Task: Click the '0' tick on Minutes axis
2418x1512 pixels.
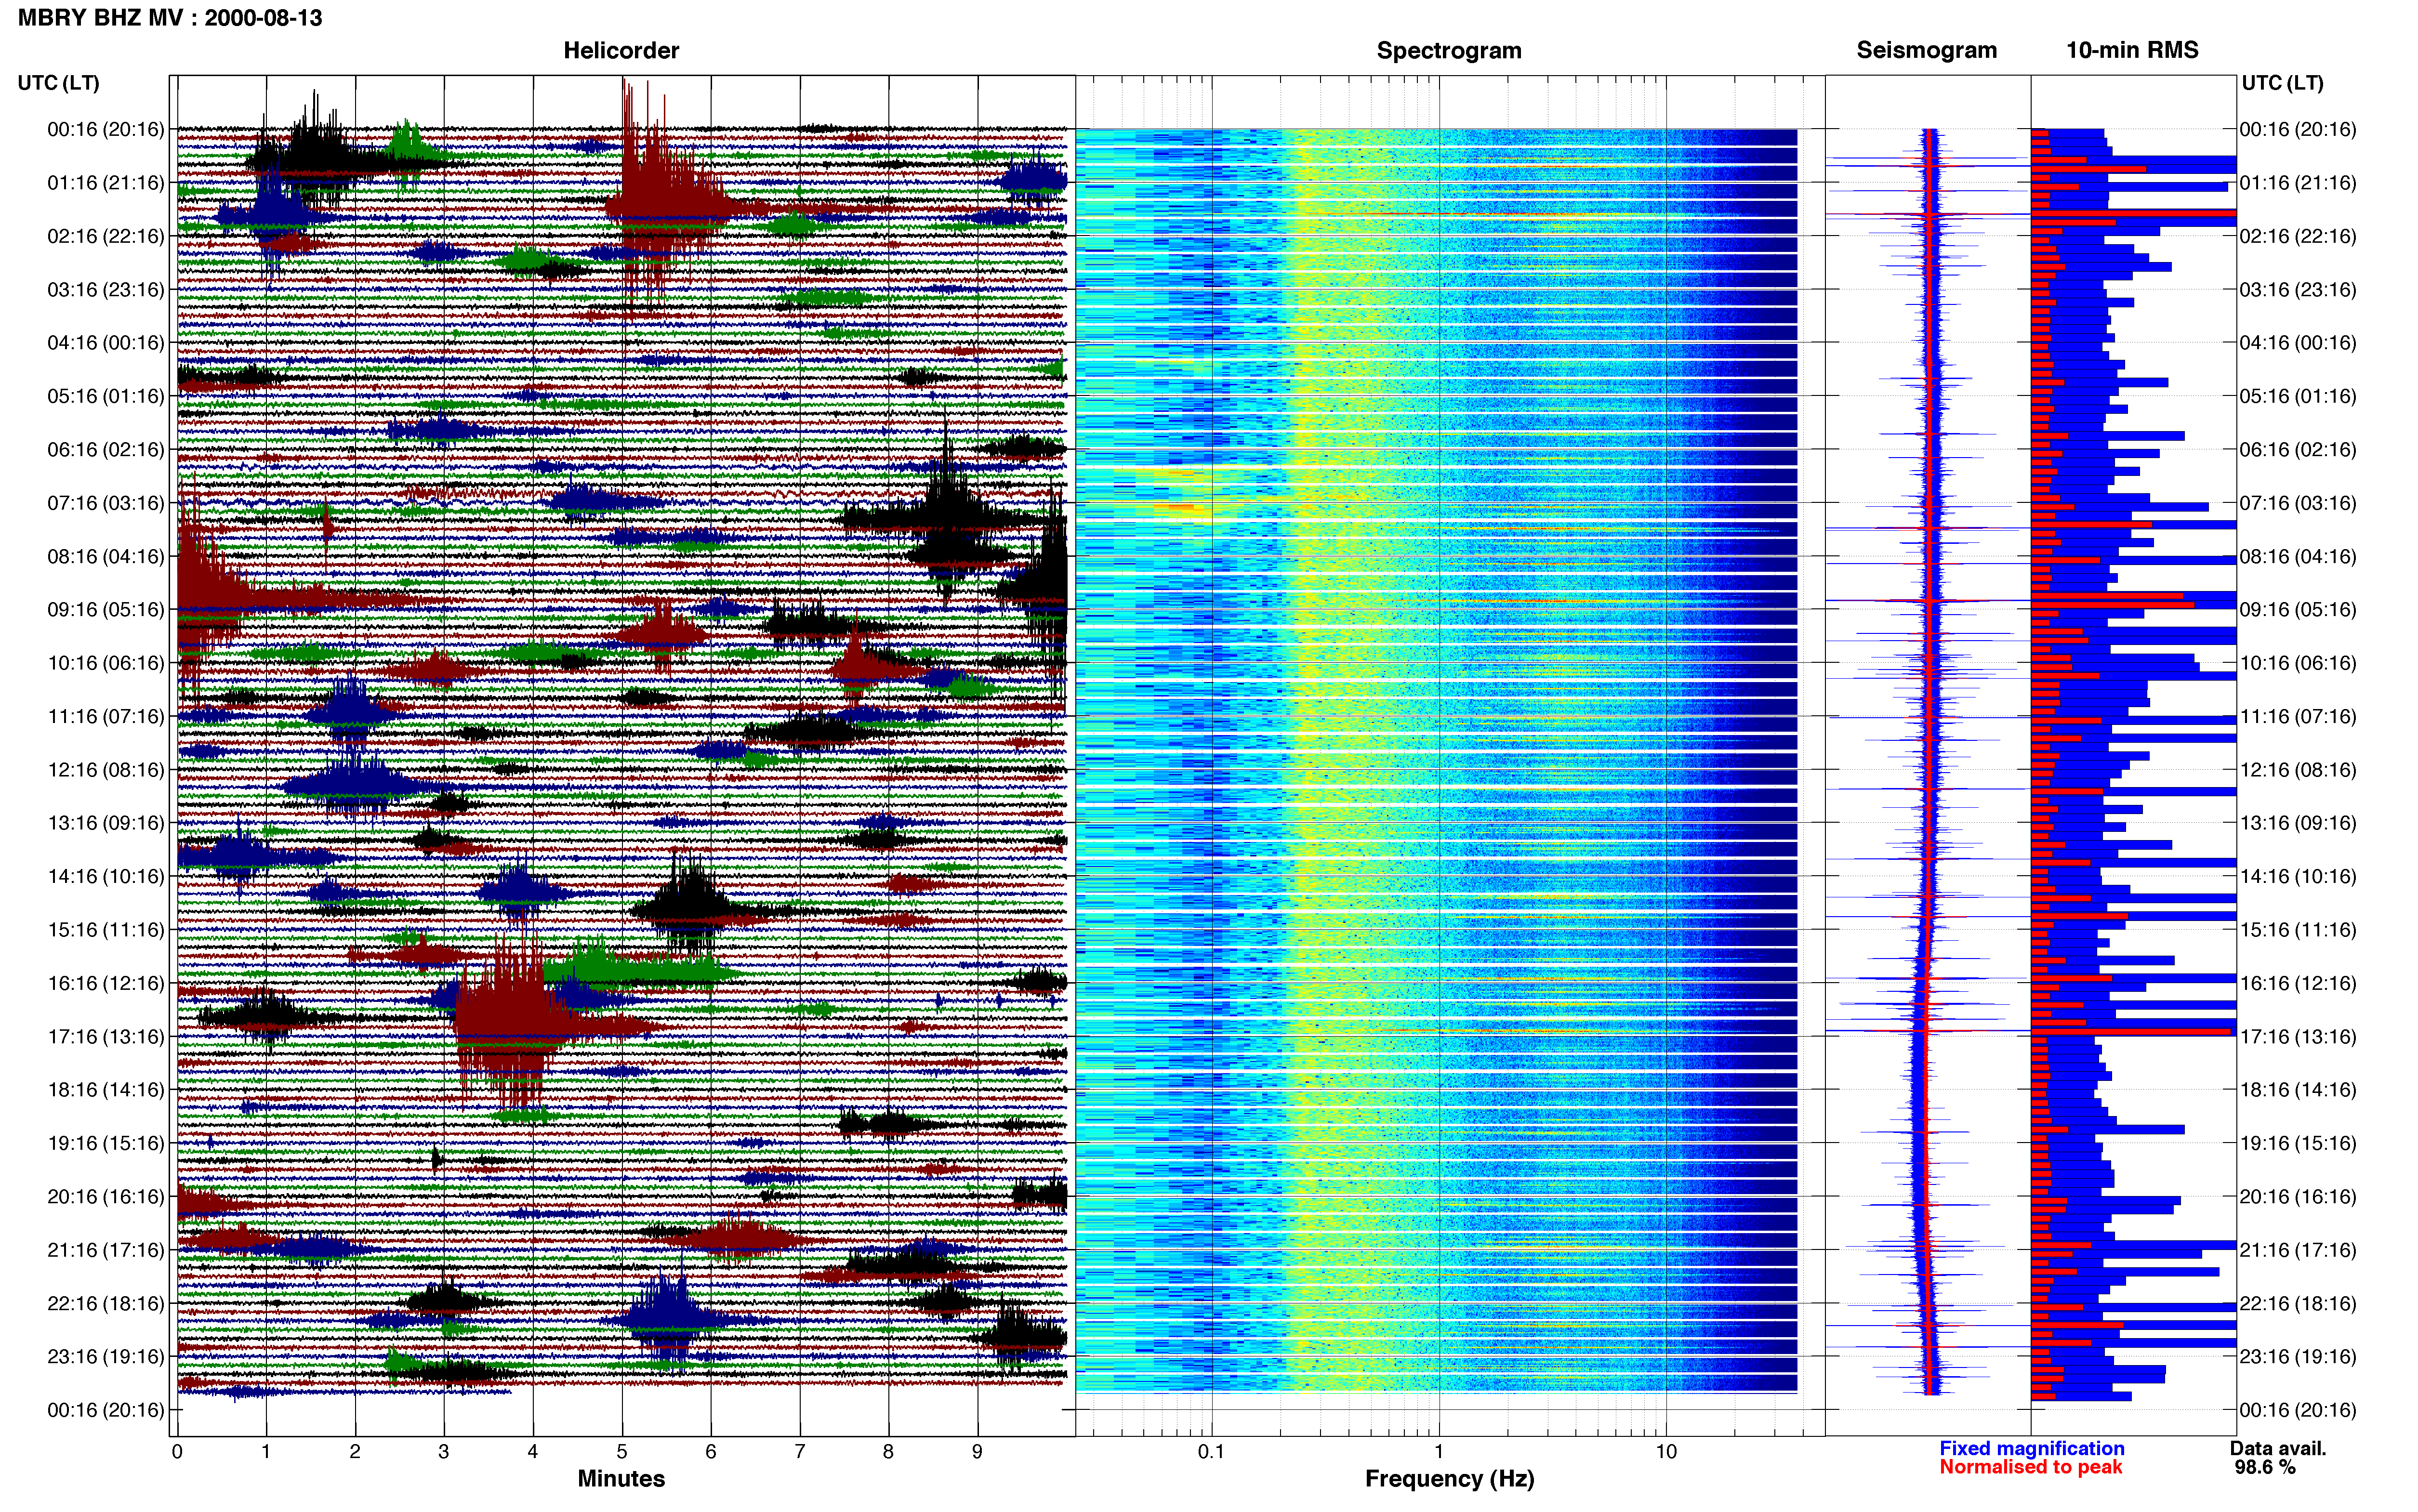Action: click(x=177, y=1452)
